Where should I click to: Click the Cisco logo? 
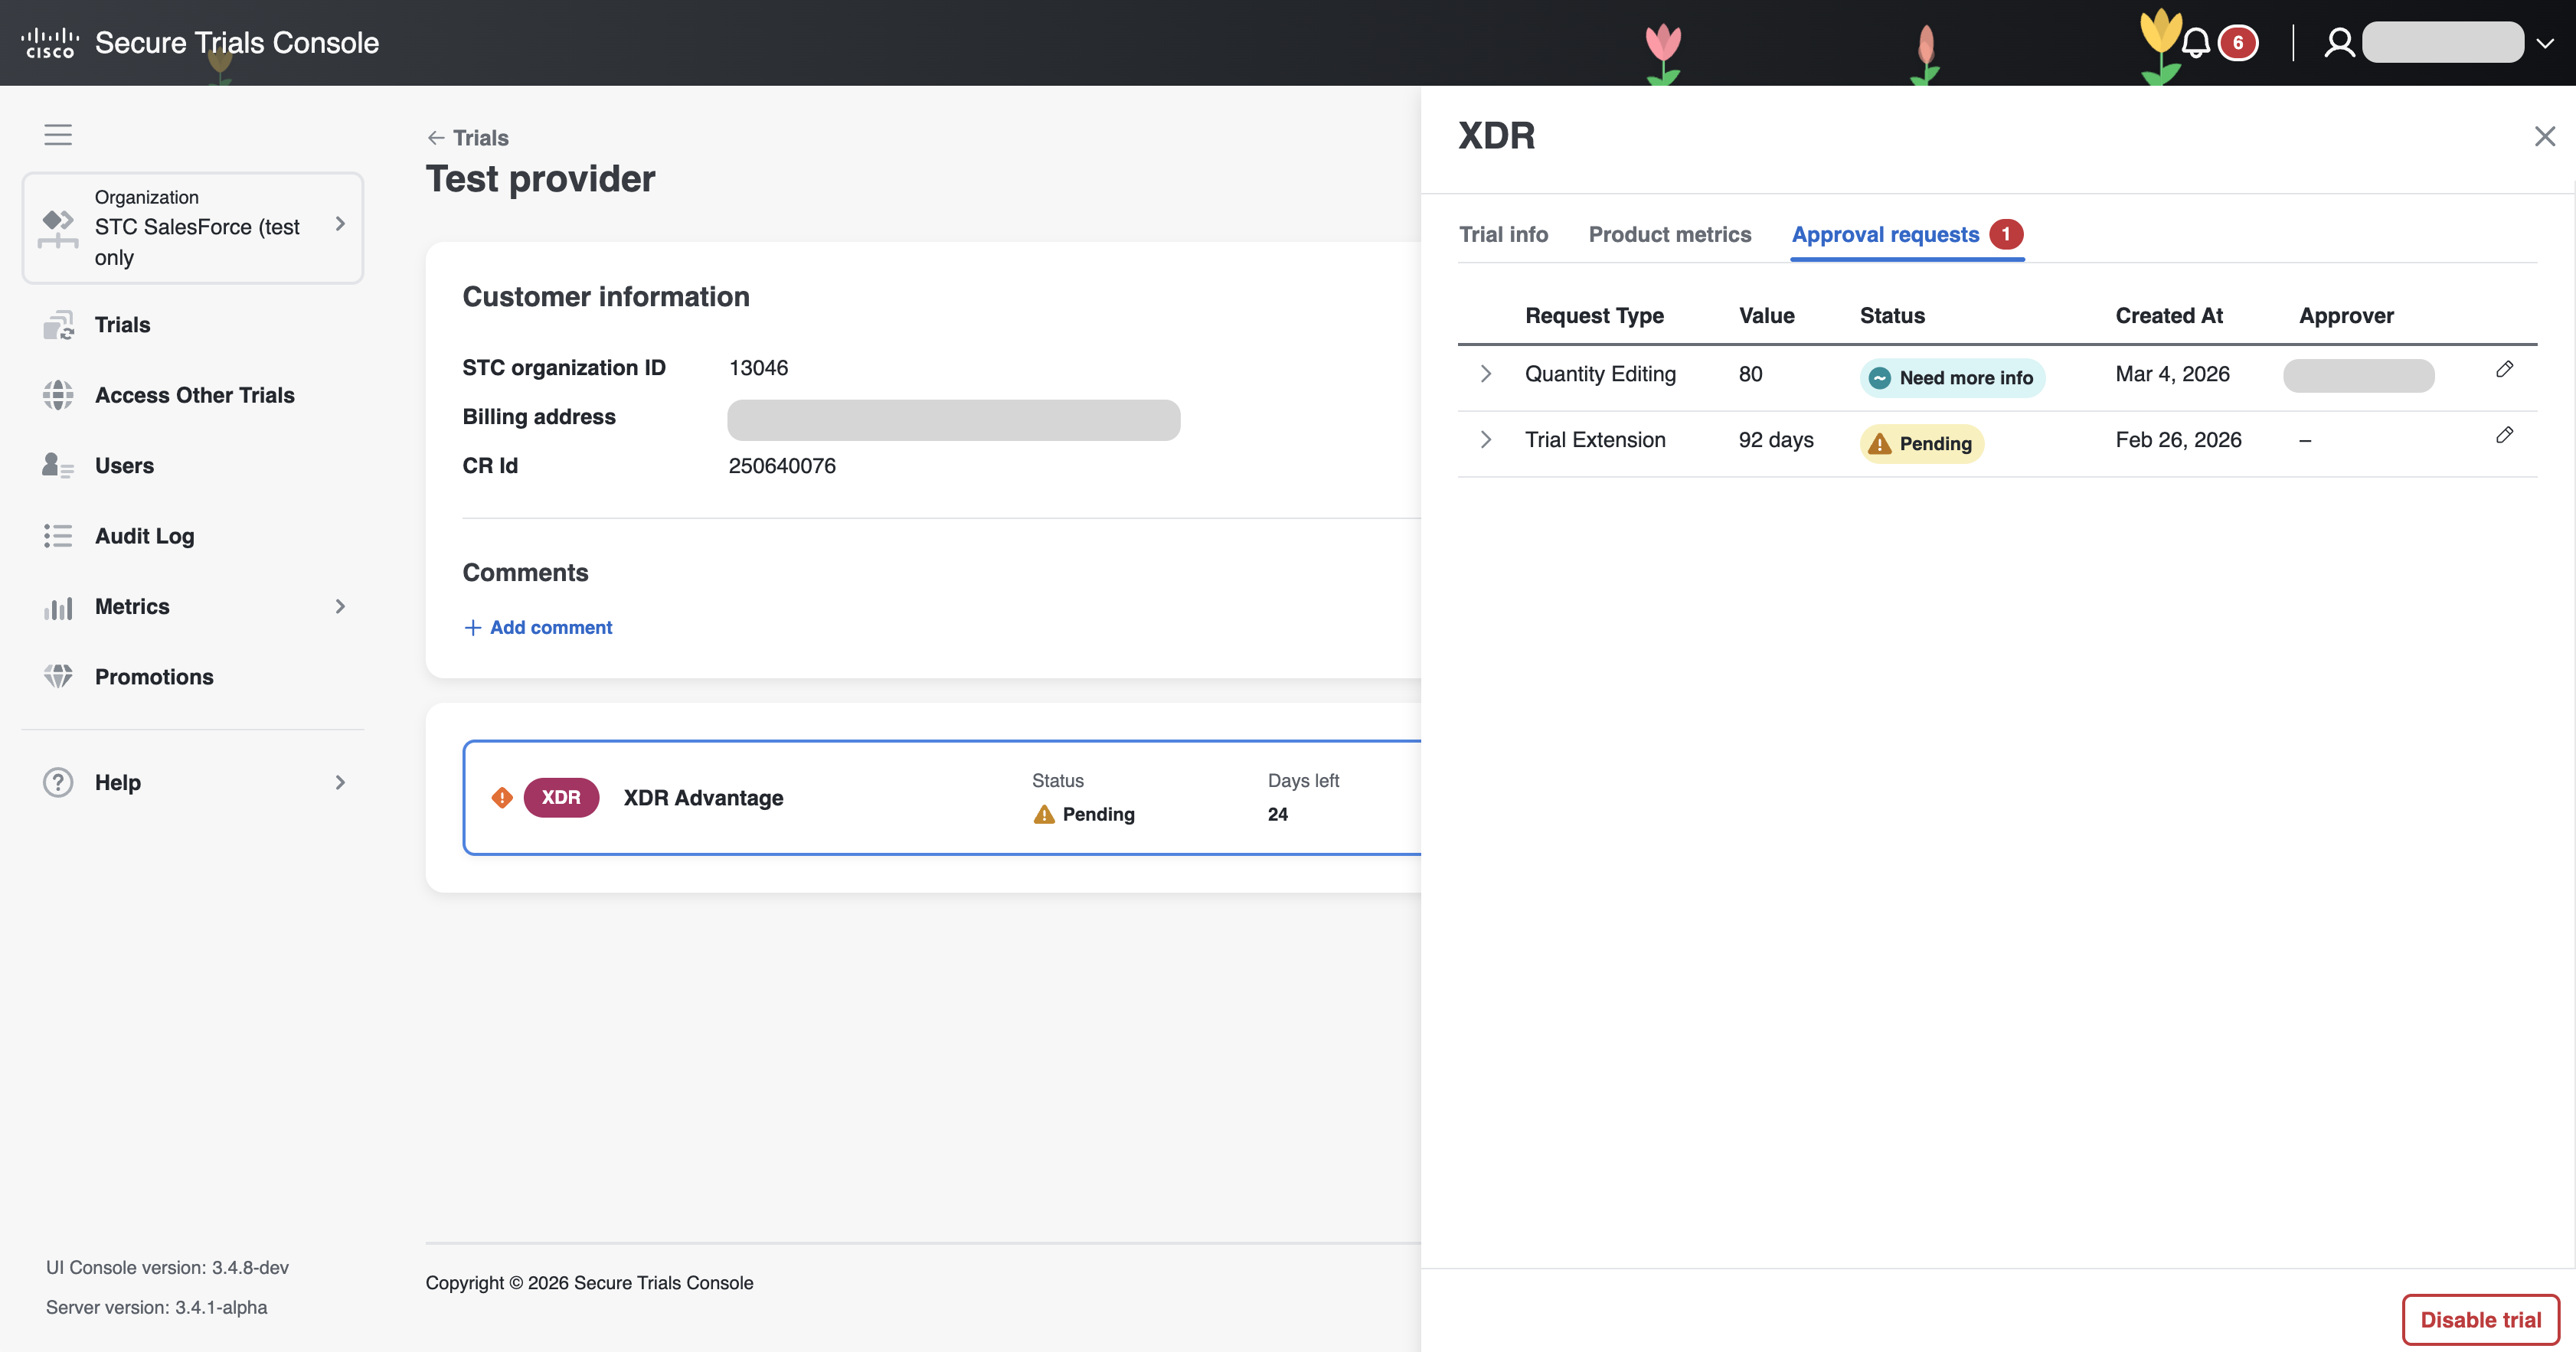(50, 43)
